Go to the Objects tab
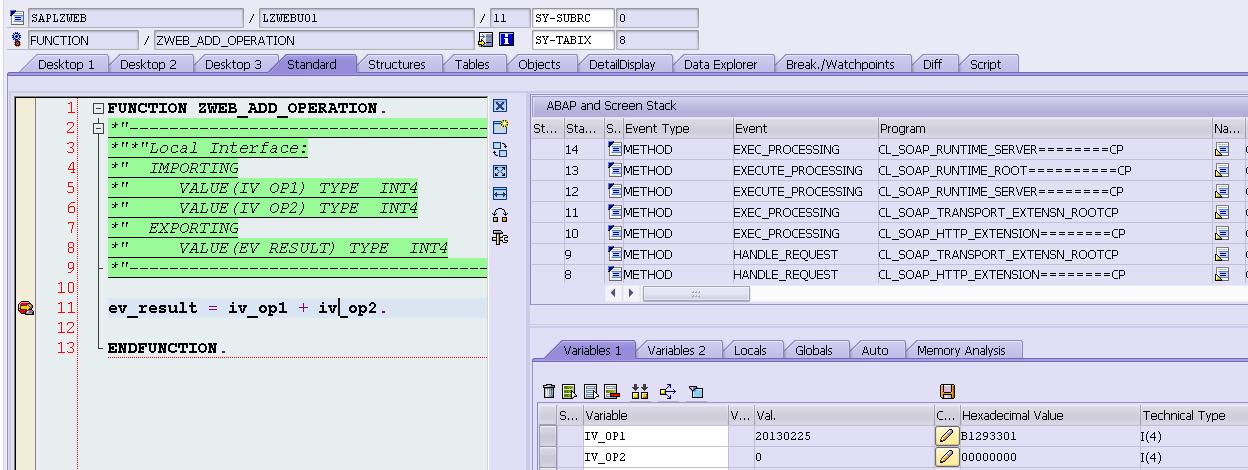Screen dimensions: 1248x470 pos(539,64)
